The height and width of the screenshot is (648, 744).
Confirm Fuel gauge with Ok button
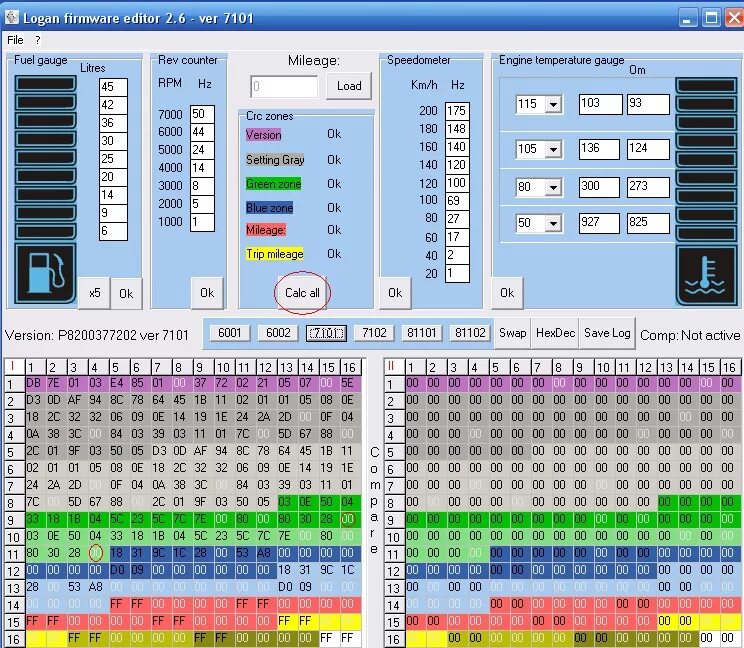126,294
